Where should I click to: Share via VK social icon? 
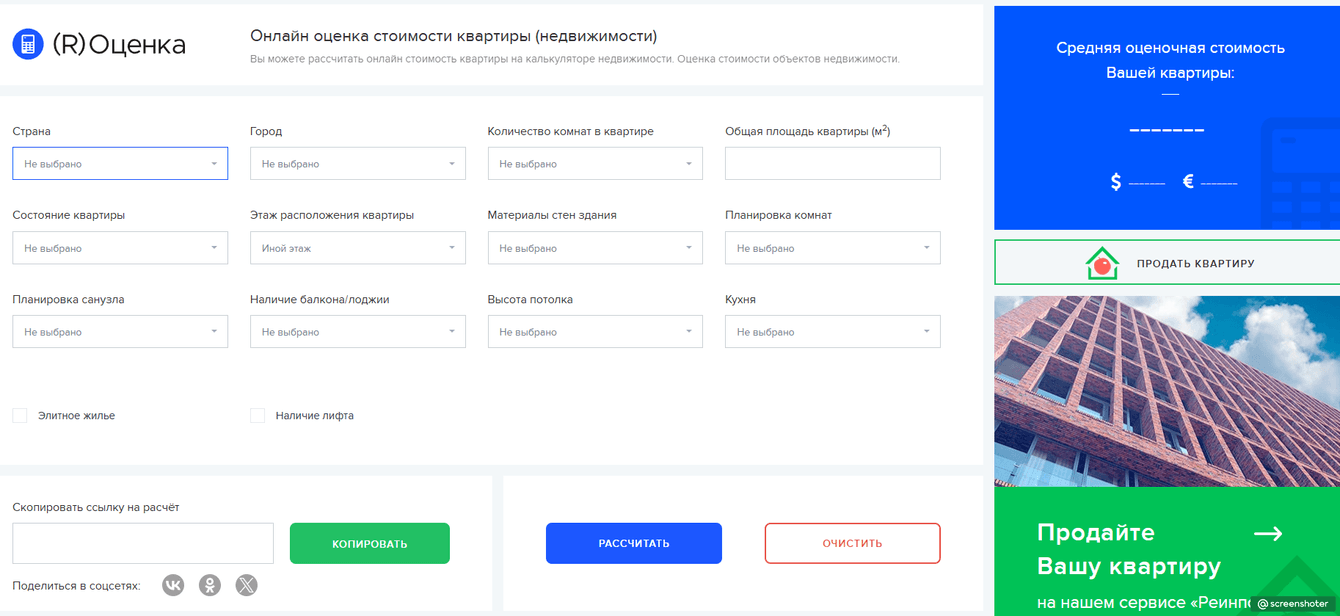[174, 585]
